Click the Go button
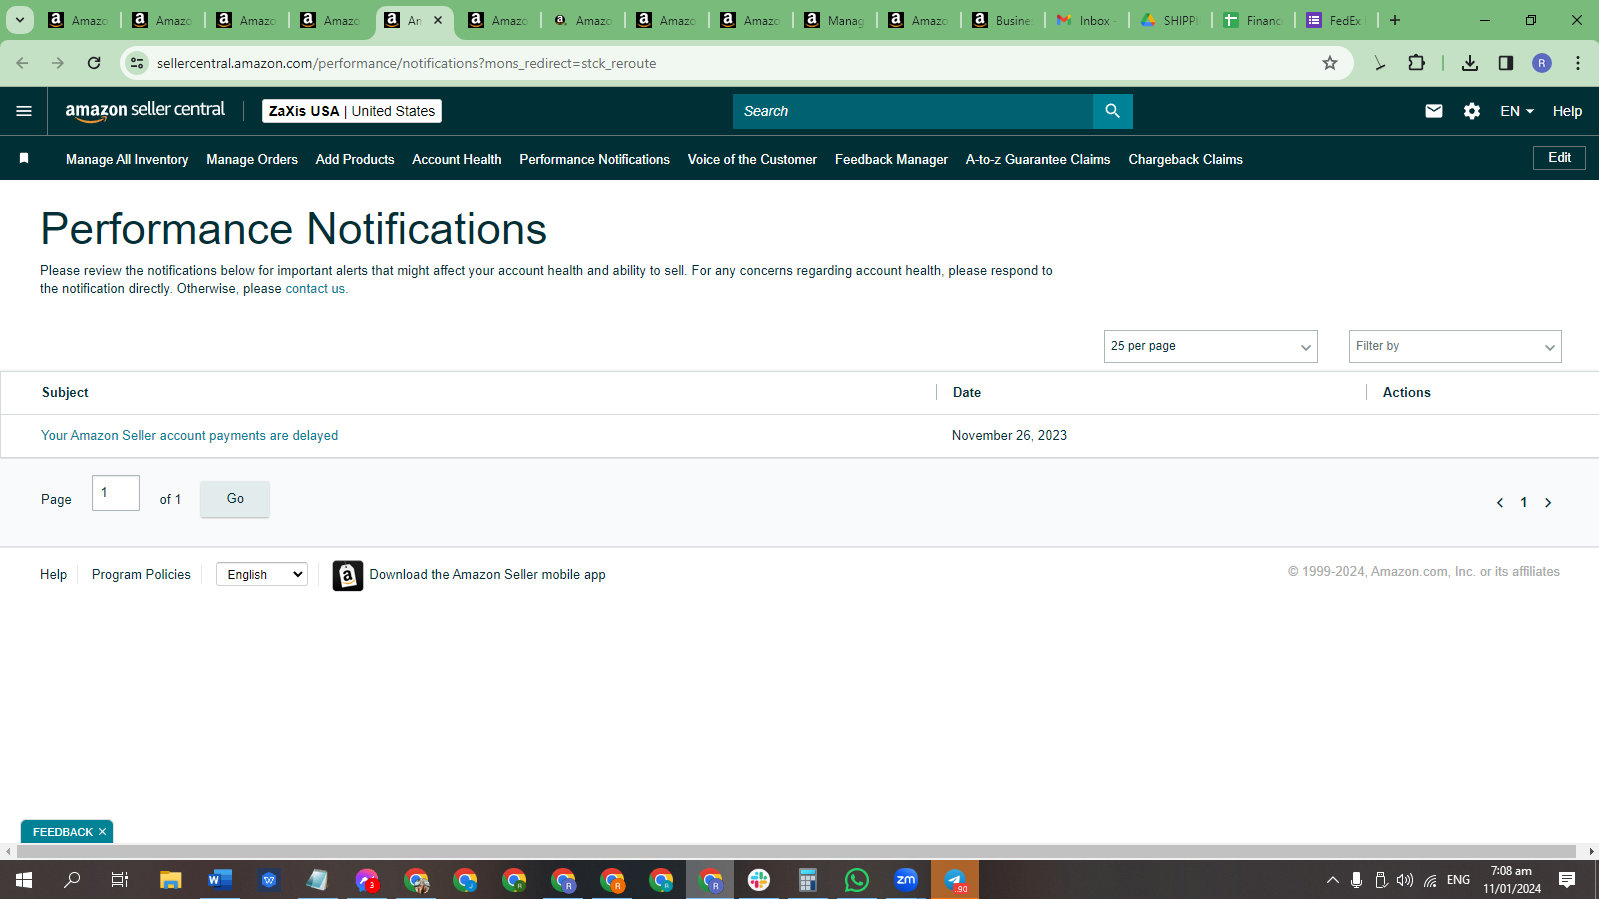The height and width of the screenshot is (899, 1599). pos(235,499)
